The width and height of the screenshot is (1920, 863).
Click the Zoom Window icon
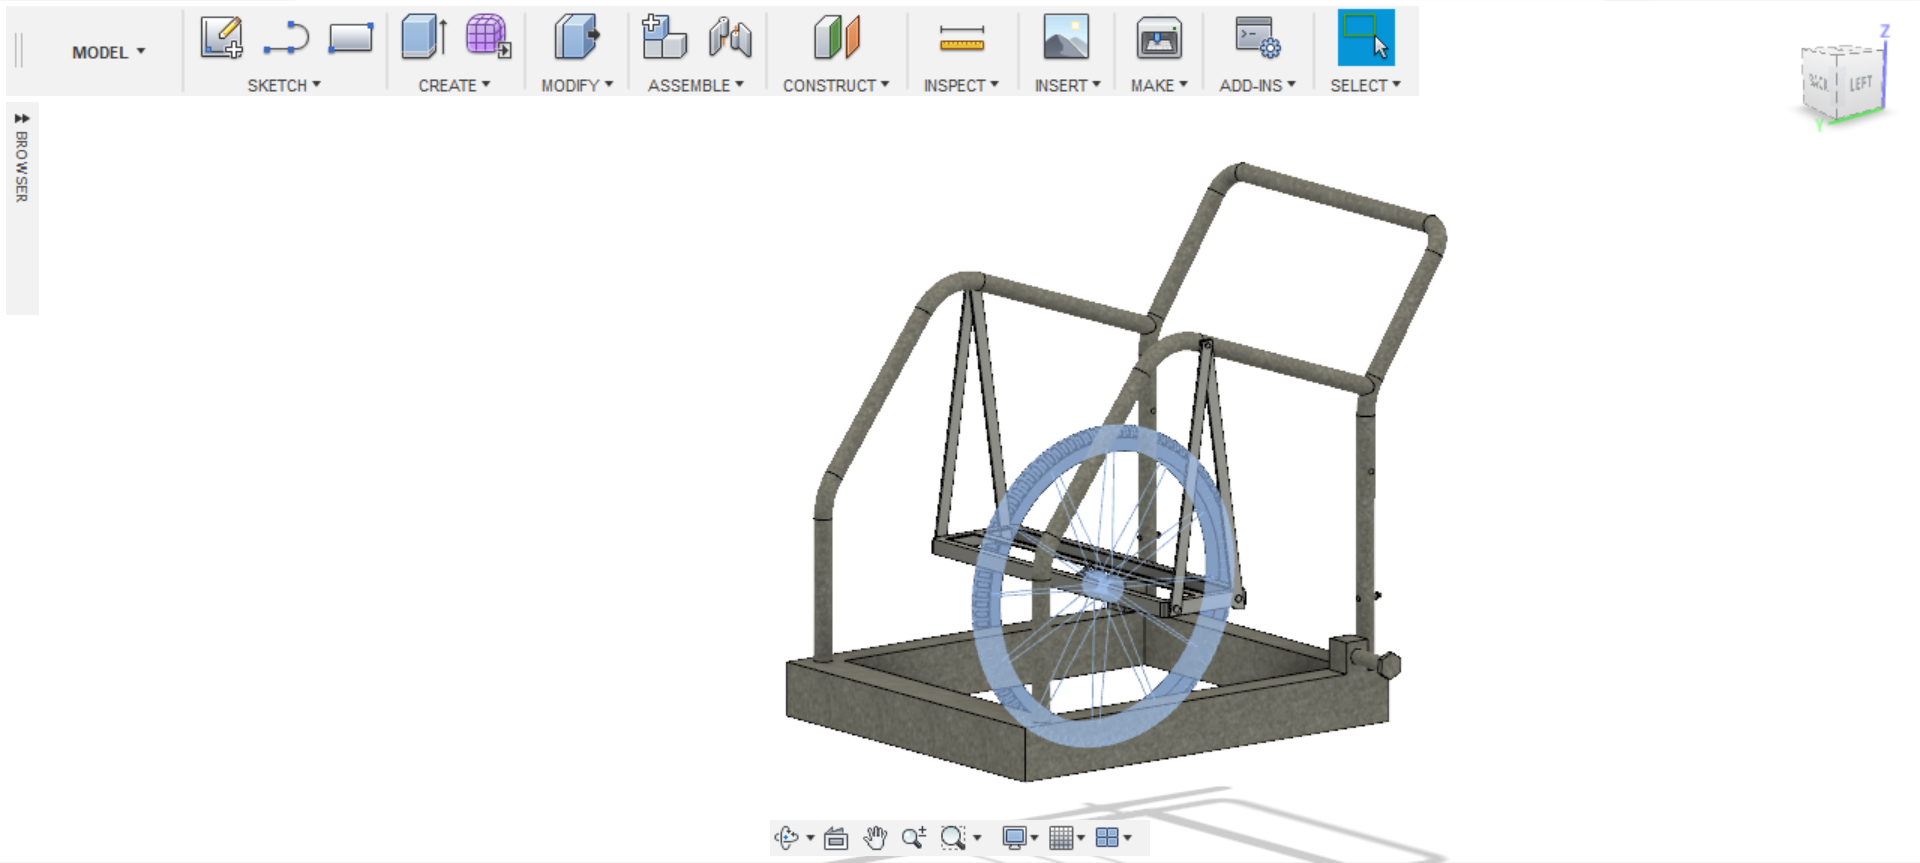pyautogui.click(x=953, y=838)
